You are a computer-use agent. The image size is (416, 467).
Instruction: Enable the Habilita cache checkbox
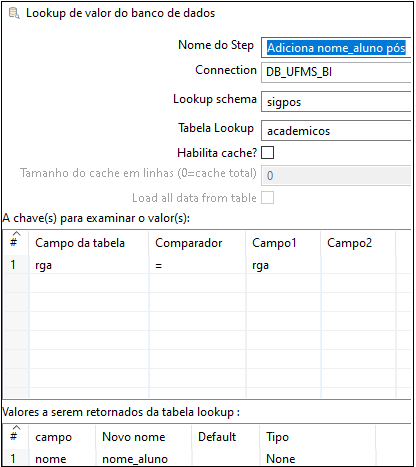click(x=267, y=153)
